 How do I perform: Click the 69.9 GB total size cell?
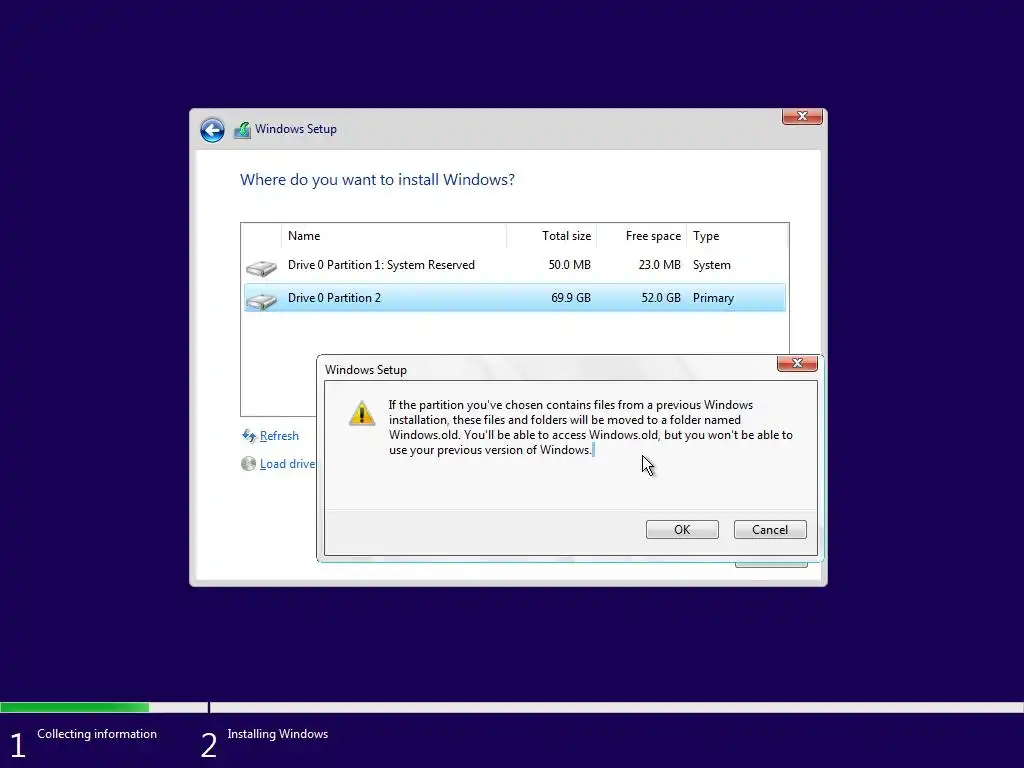[x=571, y=298]
